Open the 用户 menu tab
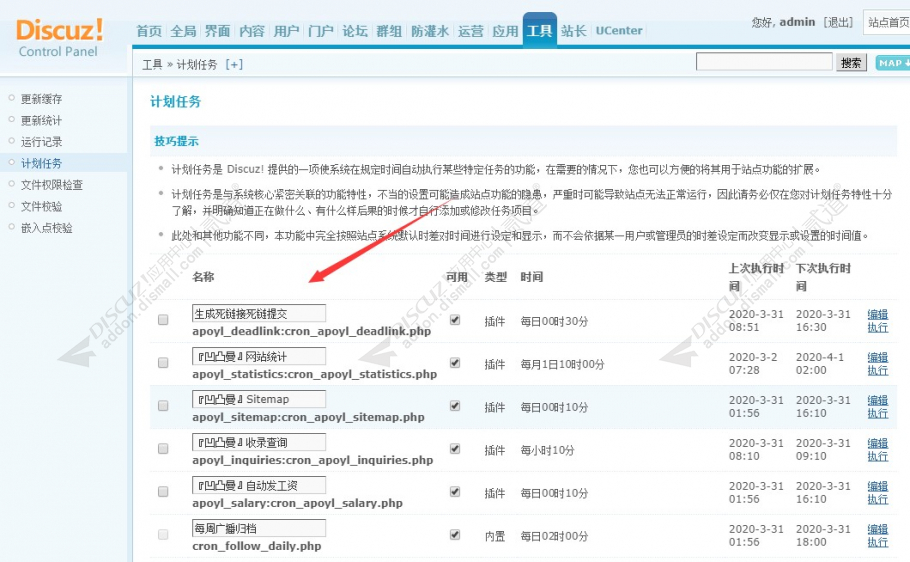The image size is (910, 562). (x=286, y=31)
